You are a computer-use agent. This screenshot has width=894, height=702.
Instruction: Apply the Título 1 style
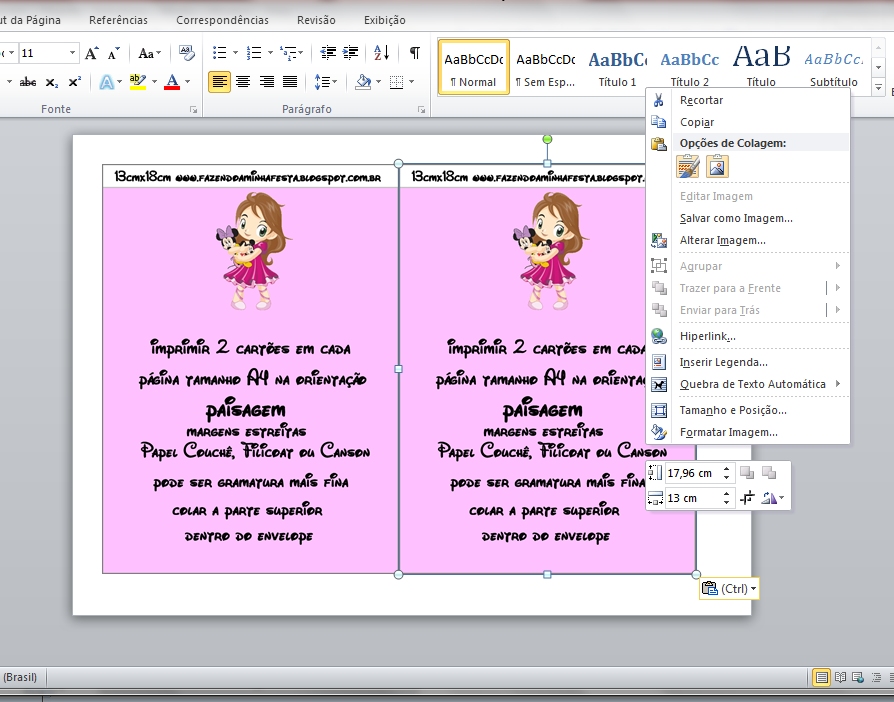click(x=617, y=67)
